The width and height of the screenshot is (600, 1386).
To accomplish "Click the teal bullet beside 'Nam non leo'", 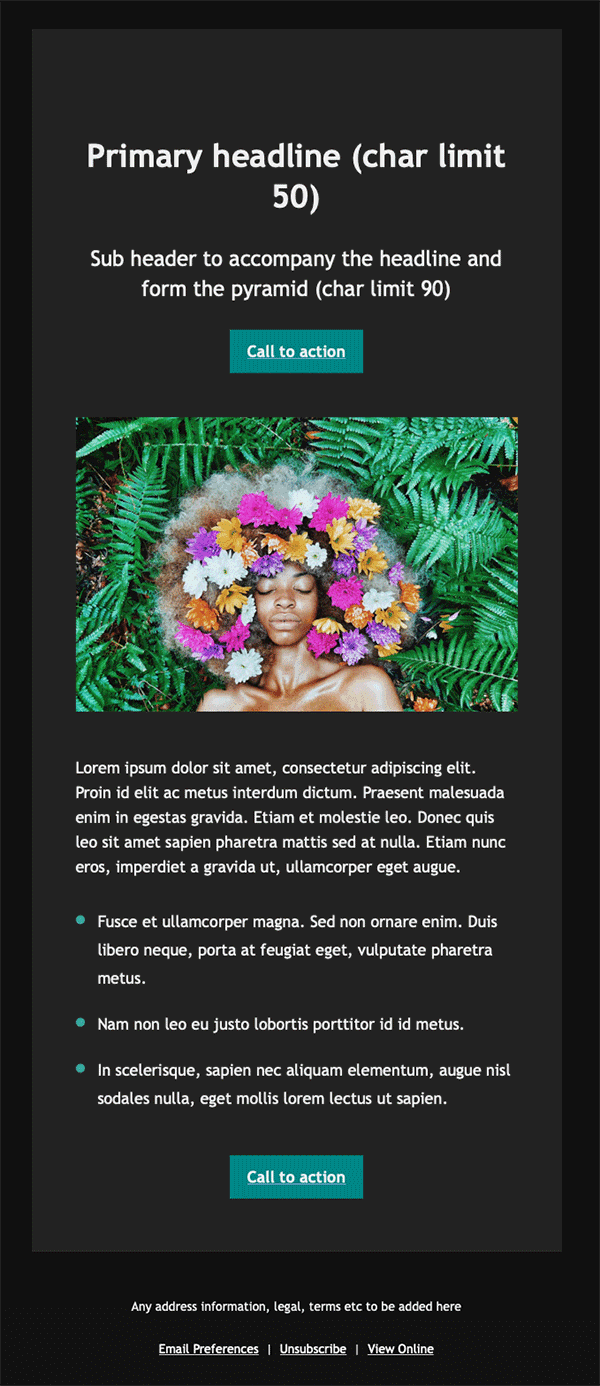I will tap(80, 1022).
